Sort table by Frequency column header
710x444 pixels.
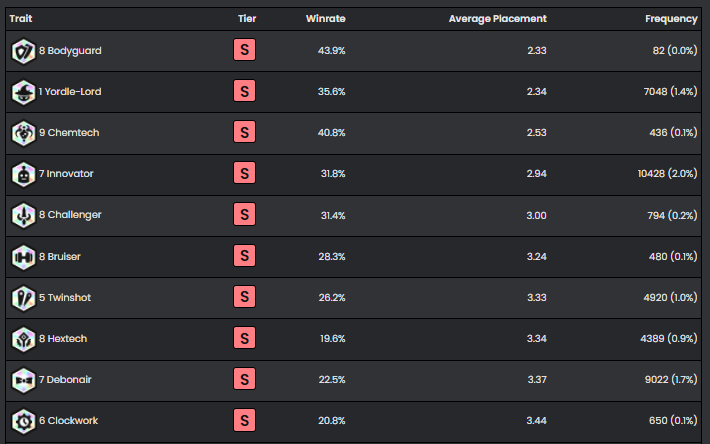(672, 18)
